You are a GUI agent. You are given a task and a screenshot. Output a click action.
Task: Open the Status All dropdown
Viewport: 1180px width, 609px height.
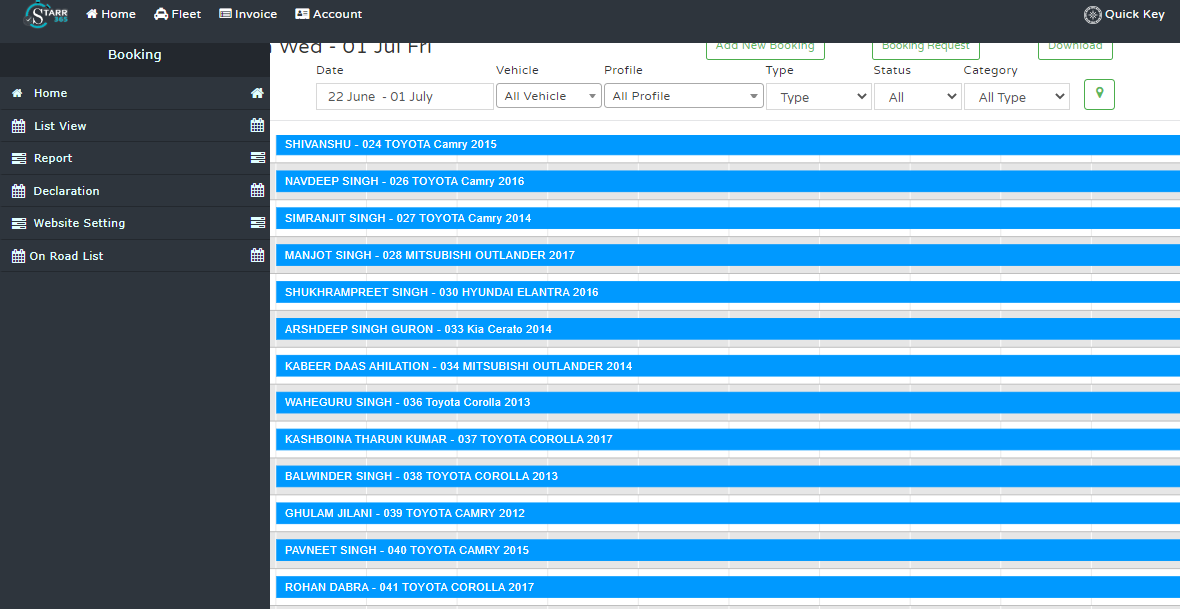click(x=918, y=97)
